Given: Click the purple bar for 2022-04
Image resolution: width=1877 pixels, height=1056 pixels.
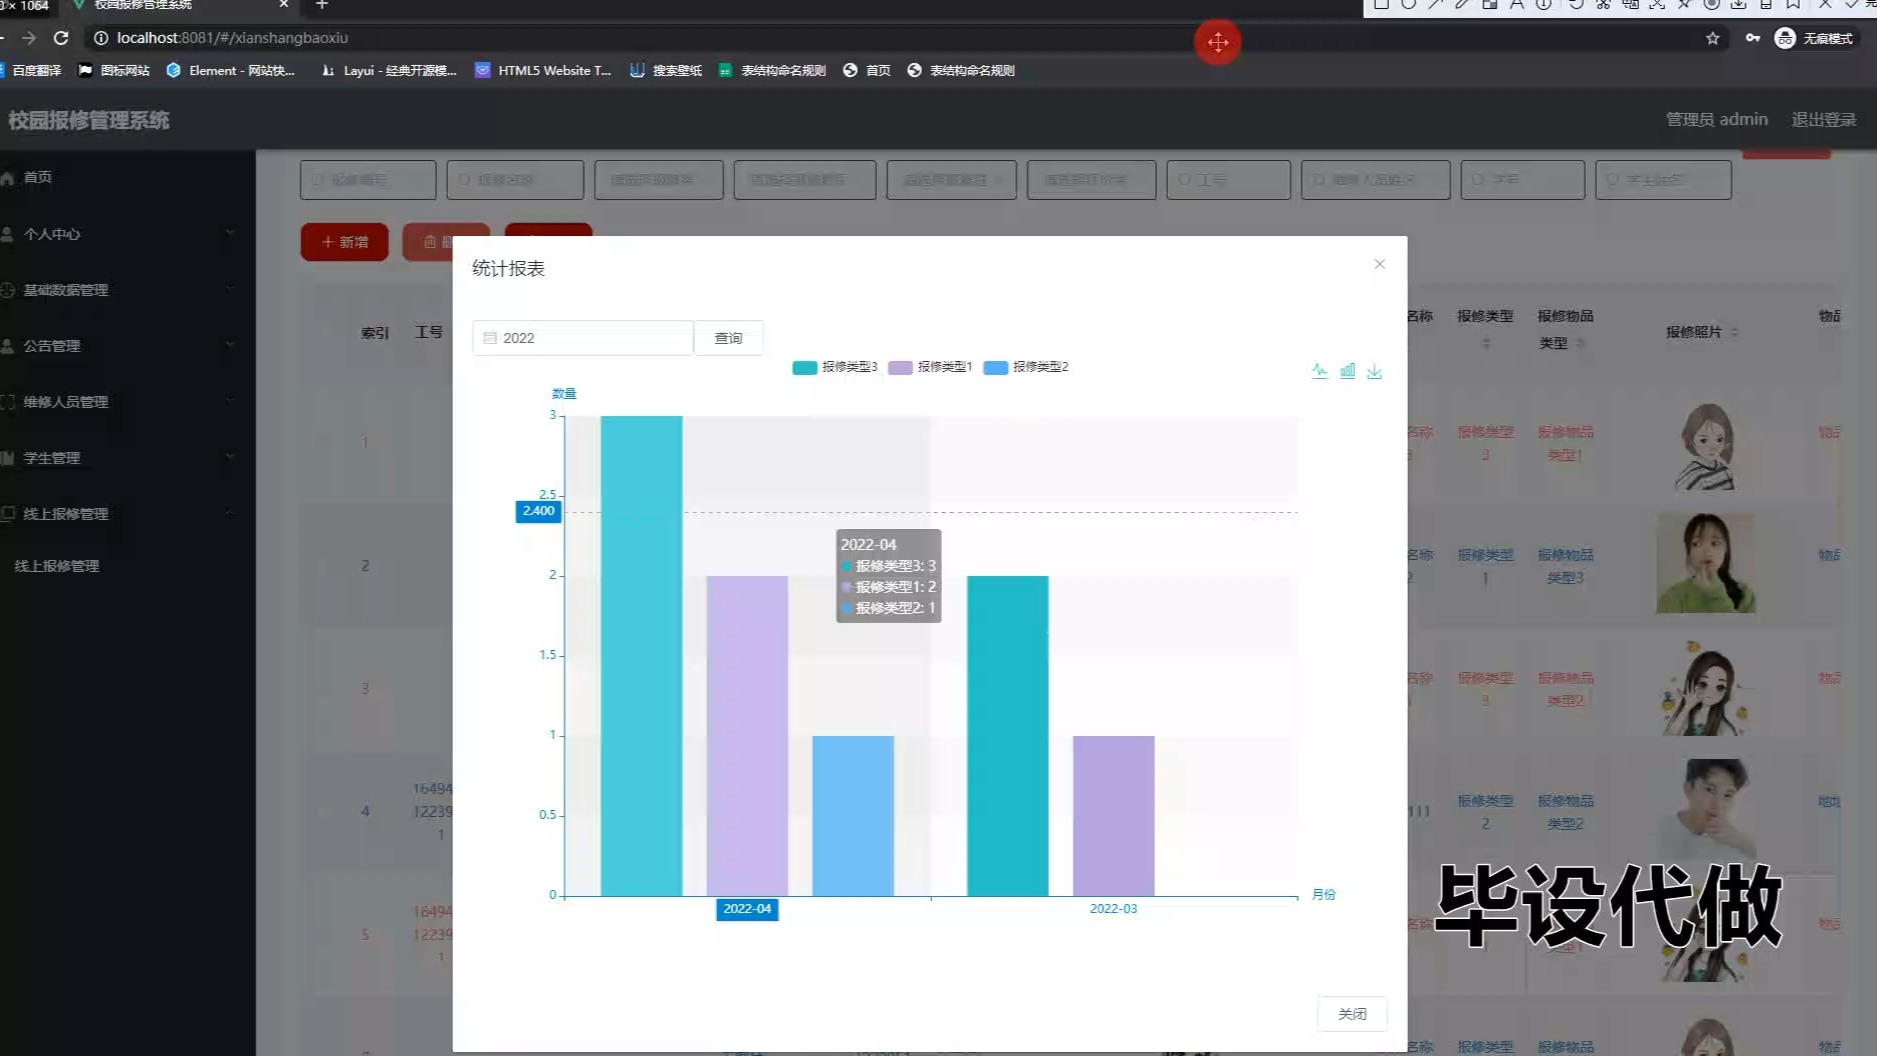Looking at the screenshot, I should pos(747,735).
